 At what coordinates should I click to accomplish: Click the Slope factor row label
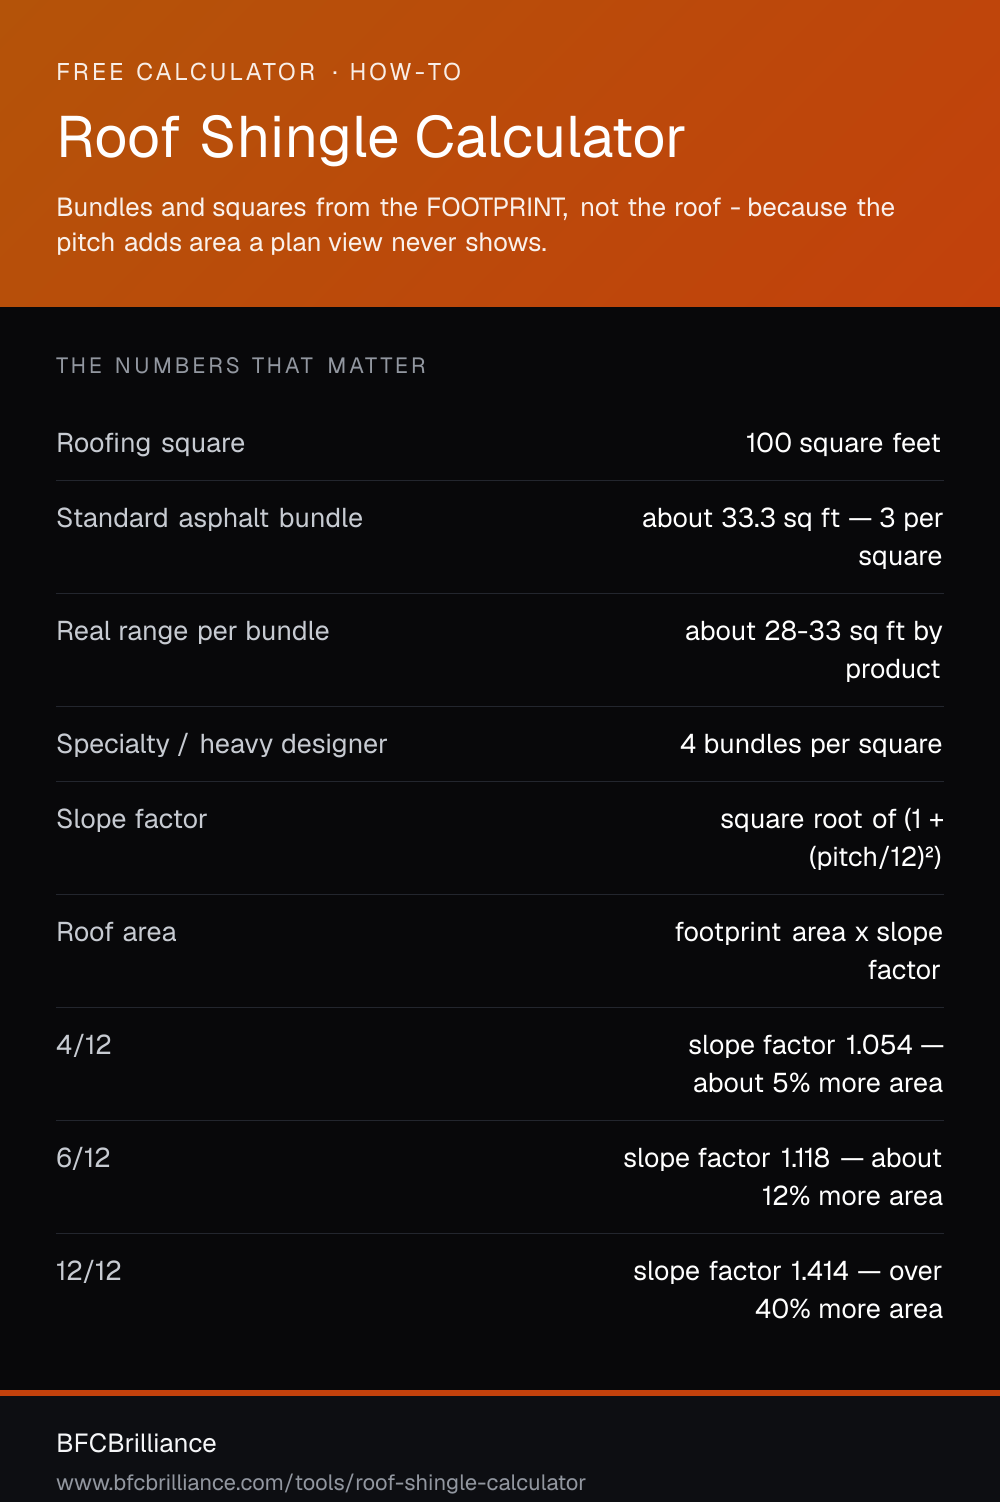coord(132,819)
